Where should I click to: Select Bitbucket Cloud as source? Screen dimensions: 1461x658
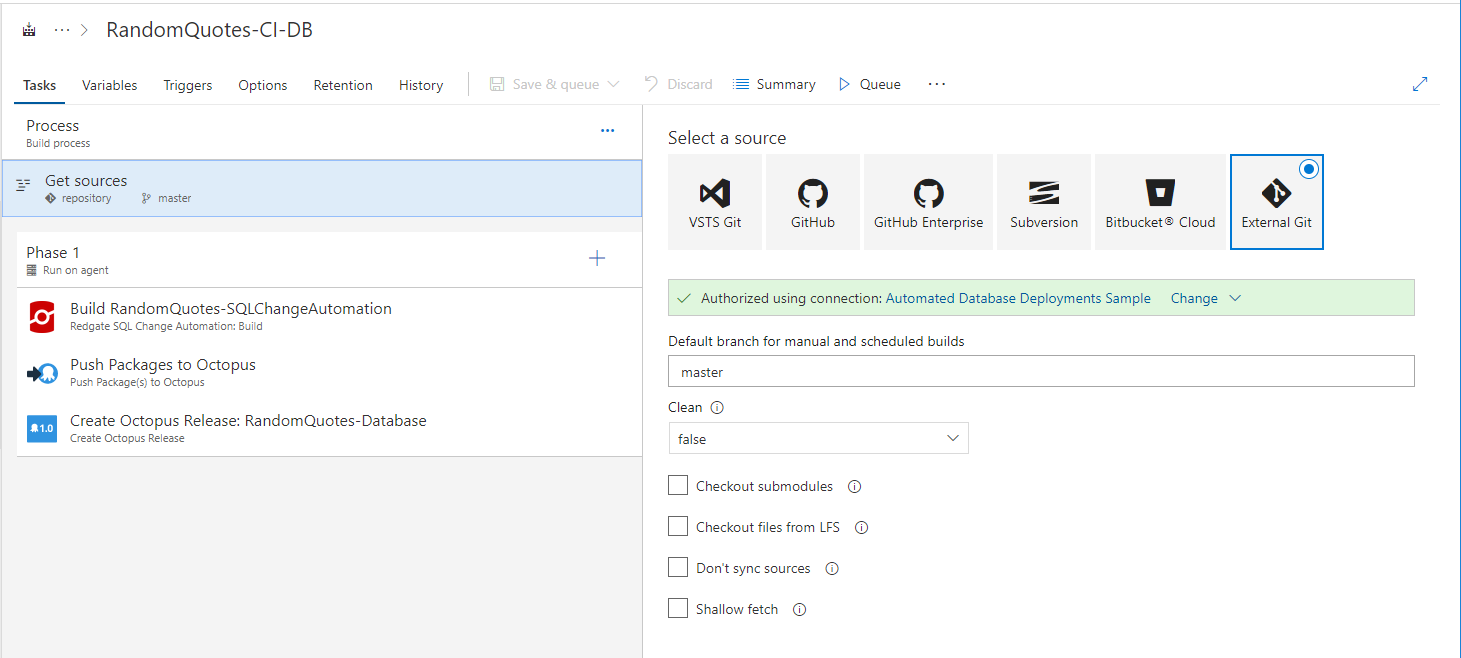tap(1160, 194)
